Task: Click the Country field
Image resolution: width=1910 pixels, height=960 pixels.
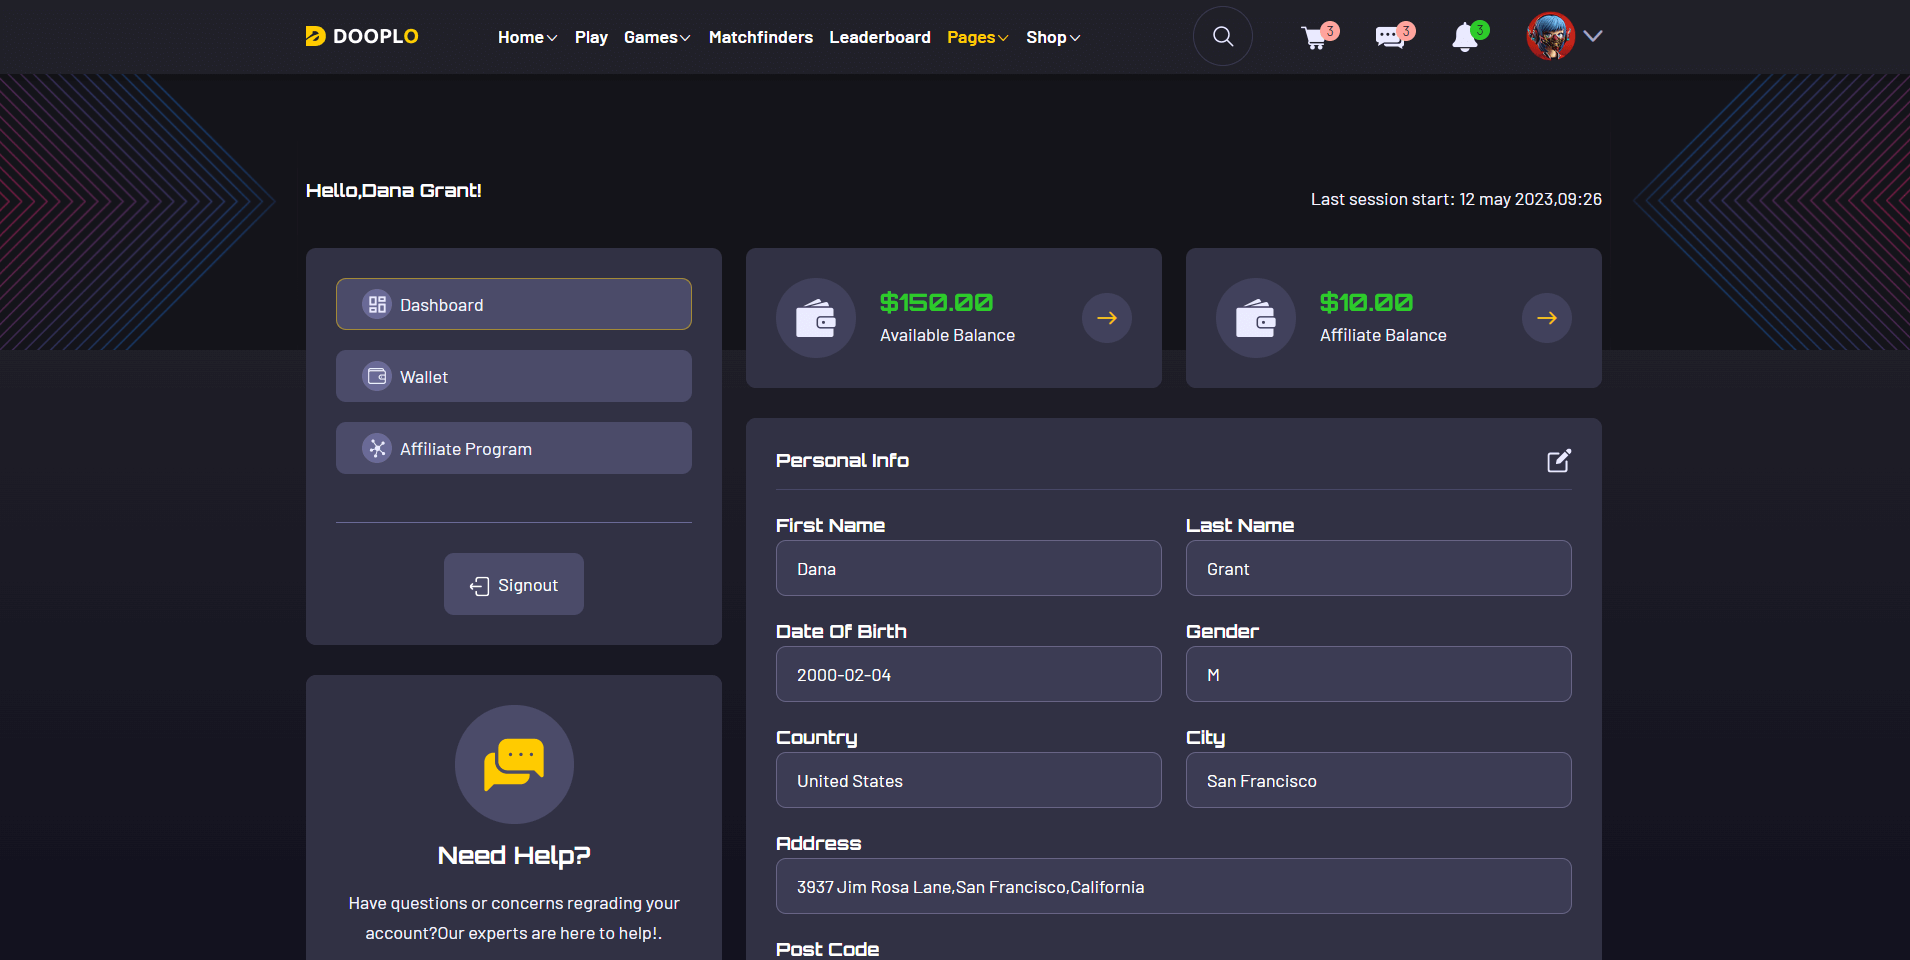Action: [x=969, y=780]
